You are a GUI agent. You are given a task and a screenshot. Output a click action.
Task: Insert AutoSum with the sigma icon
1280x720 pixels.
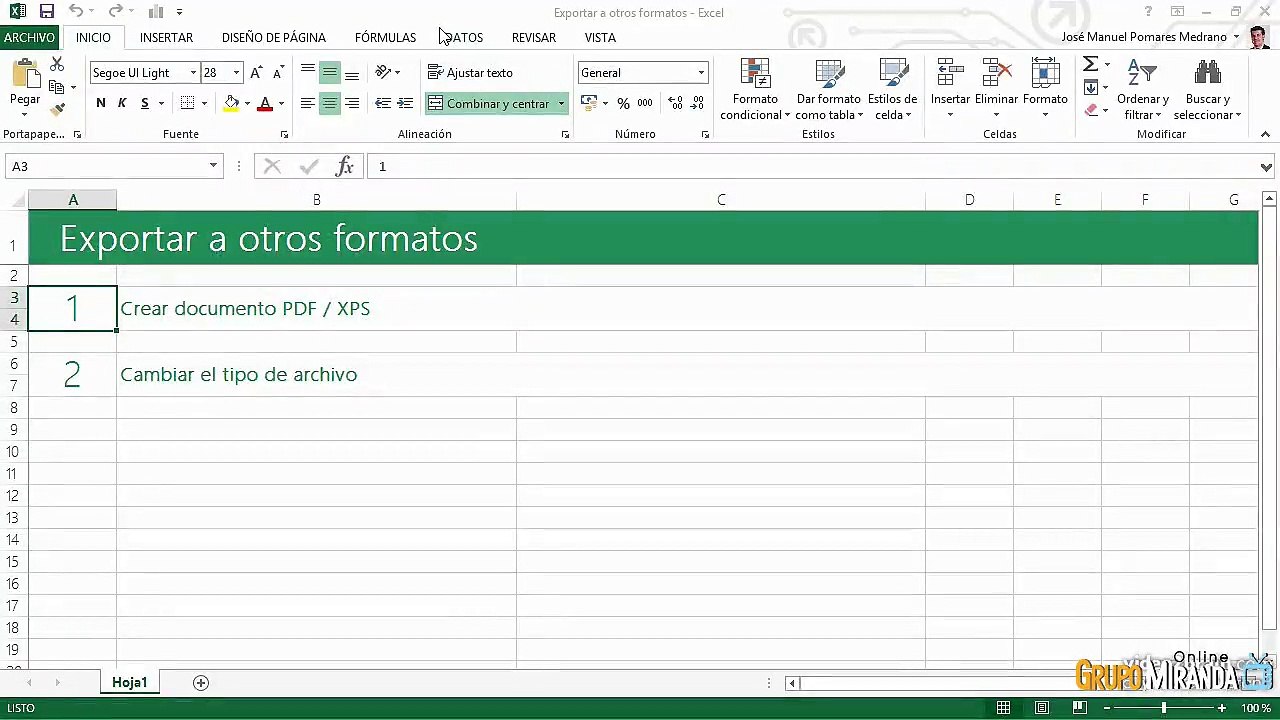1091,64
